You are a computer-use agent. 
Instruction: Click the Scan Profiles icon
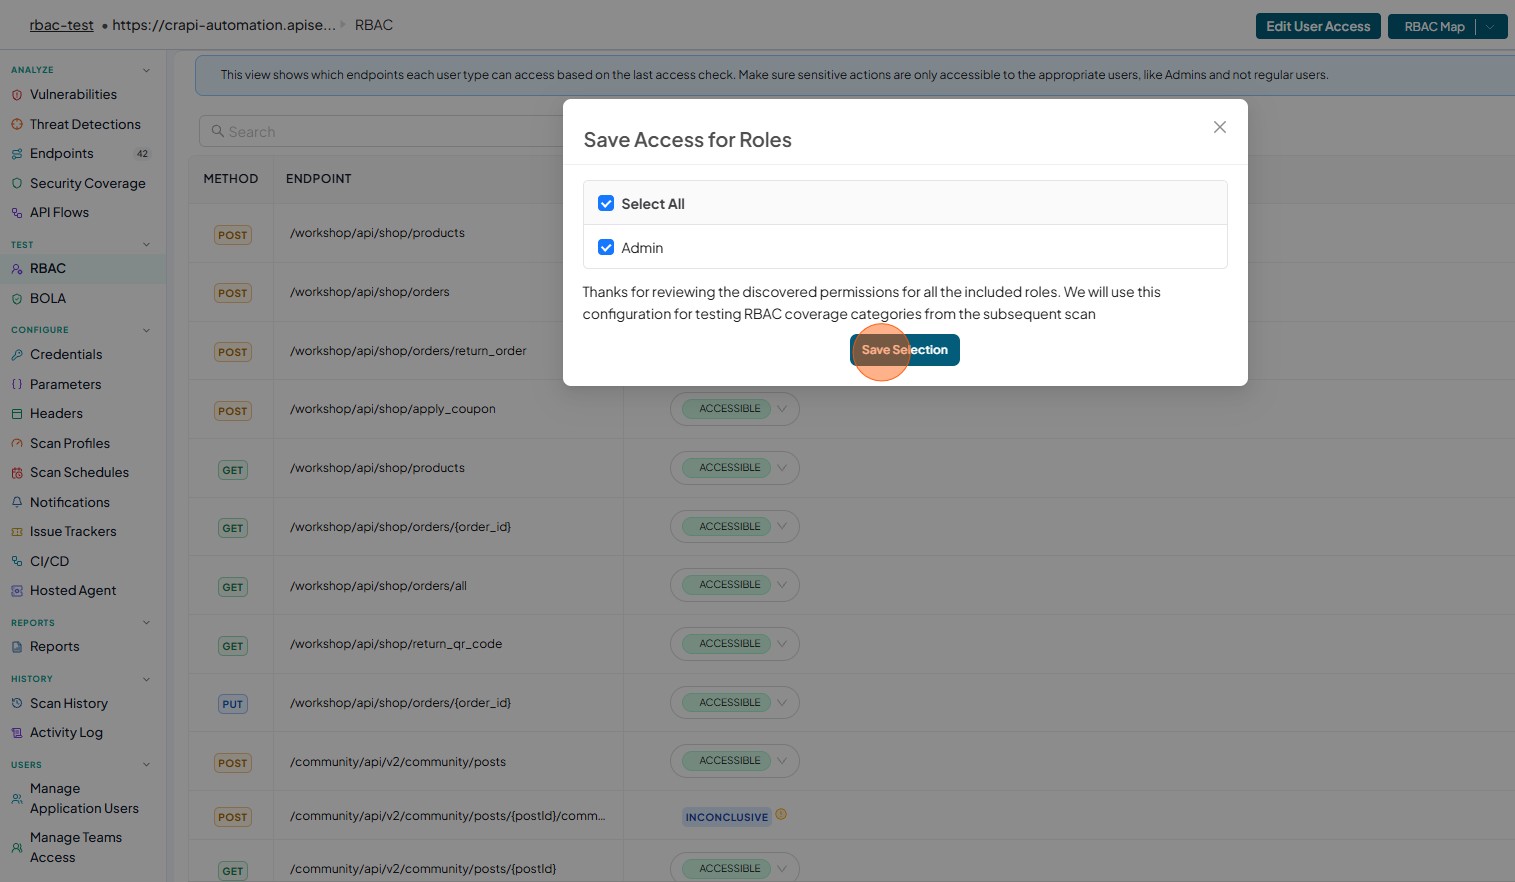[x=17, y=444]
